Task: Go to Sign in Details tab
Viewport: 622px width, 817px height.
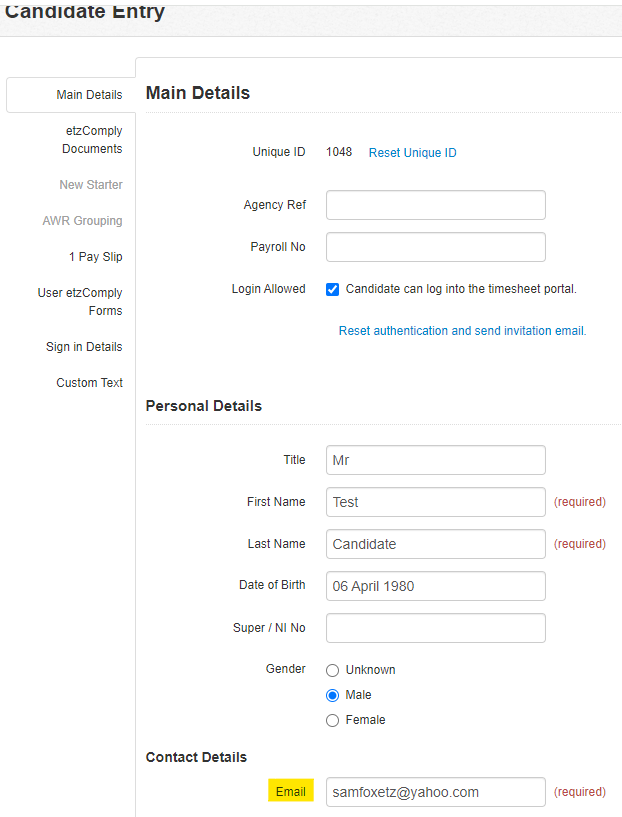Action: [x=84, y=347]
